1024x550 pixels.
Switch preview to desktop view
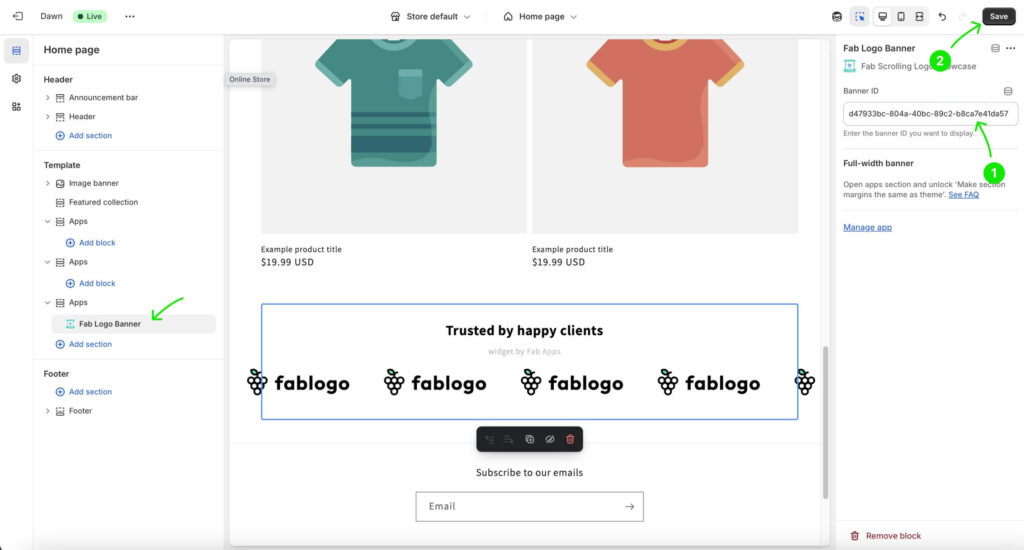882,16
